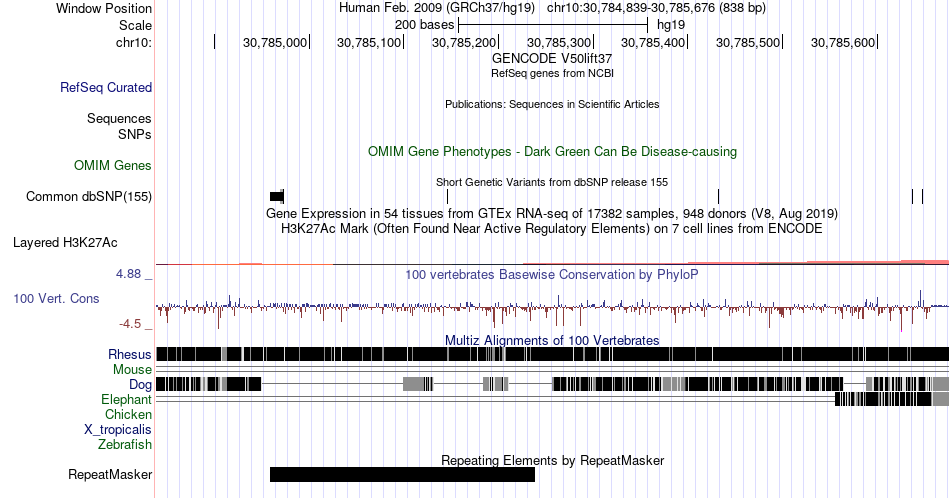Click the RefSeq genes from NCBI title

pos(552,73)
